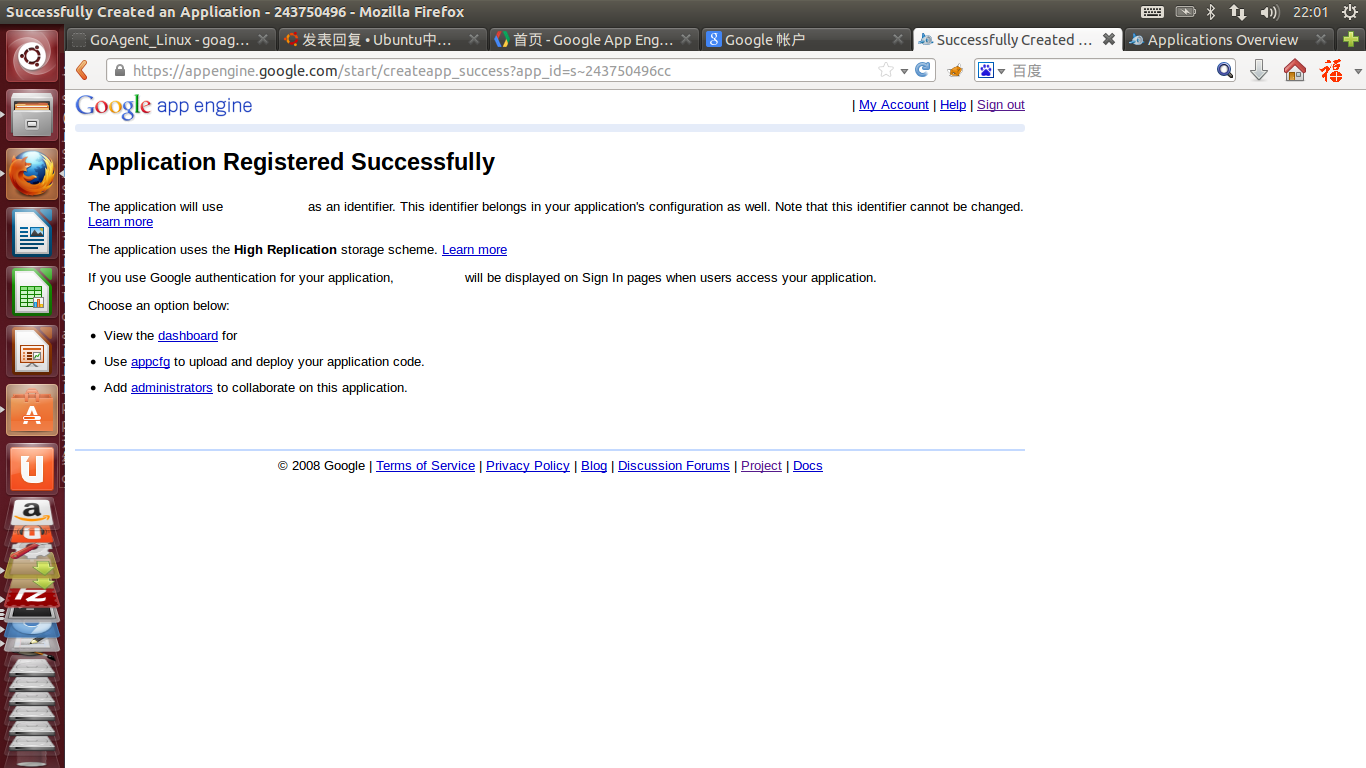View the dashboard link
The height and width of the screenshot is (768, 1366).
click(188, 336)
